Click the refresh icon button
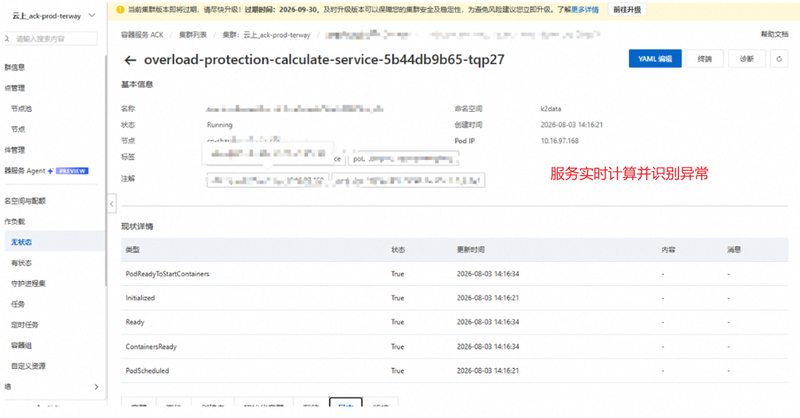The image size is (800, 418). pyautogui.click(x=779, y=59)
